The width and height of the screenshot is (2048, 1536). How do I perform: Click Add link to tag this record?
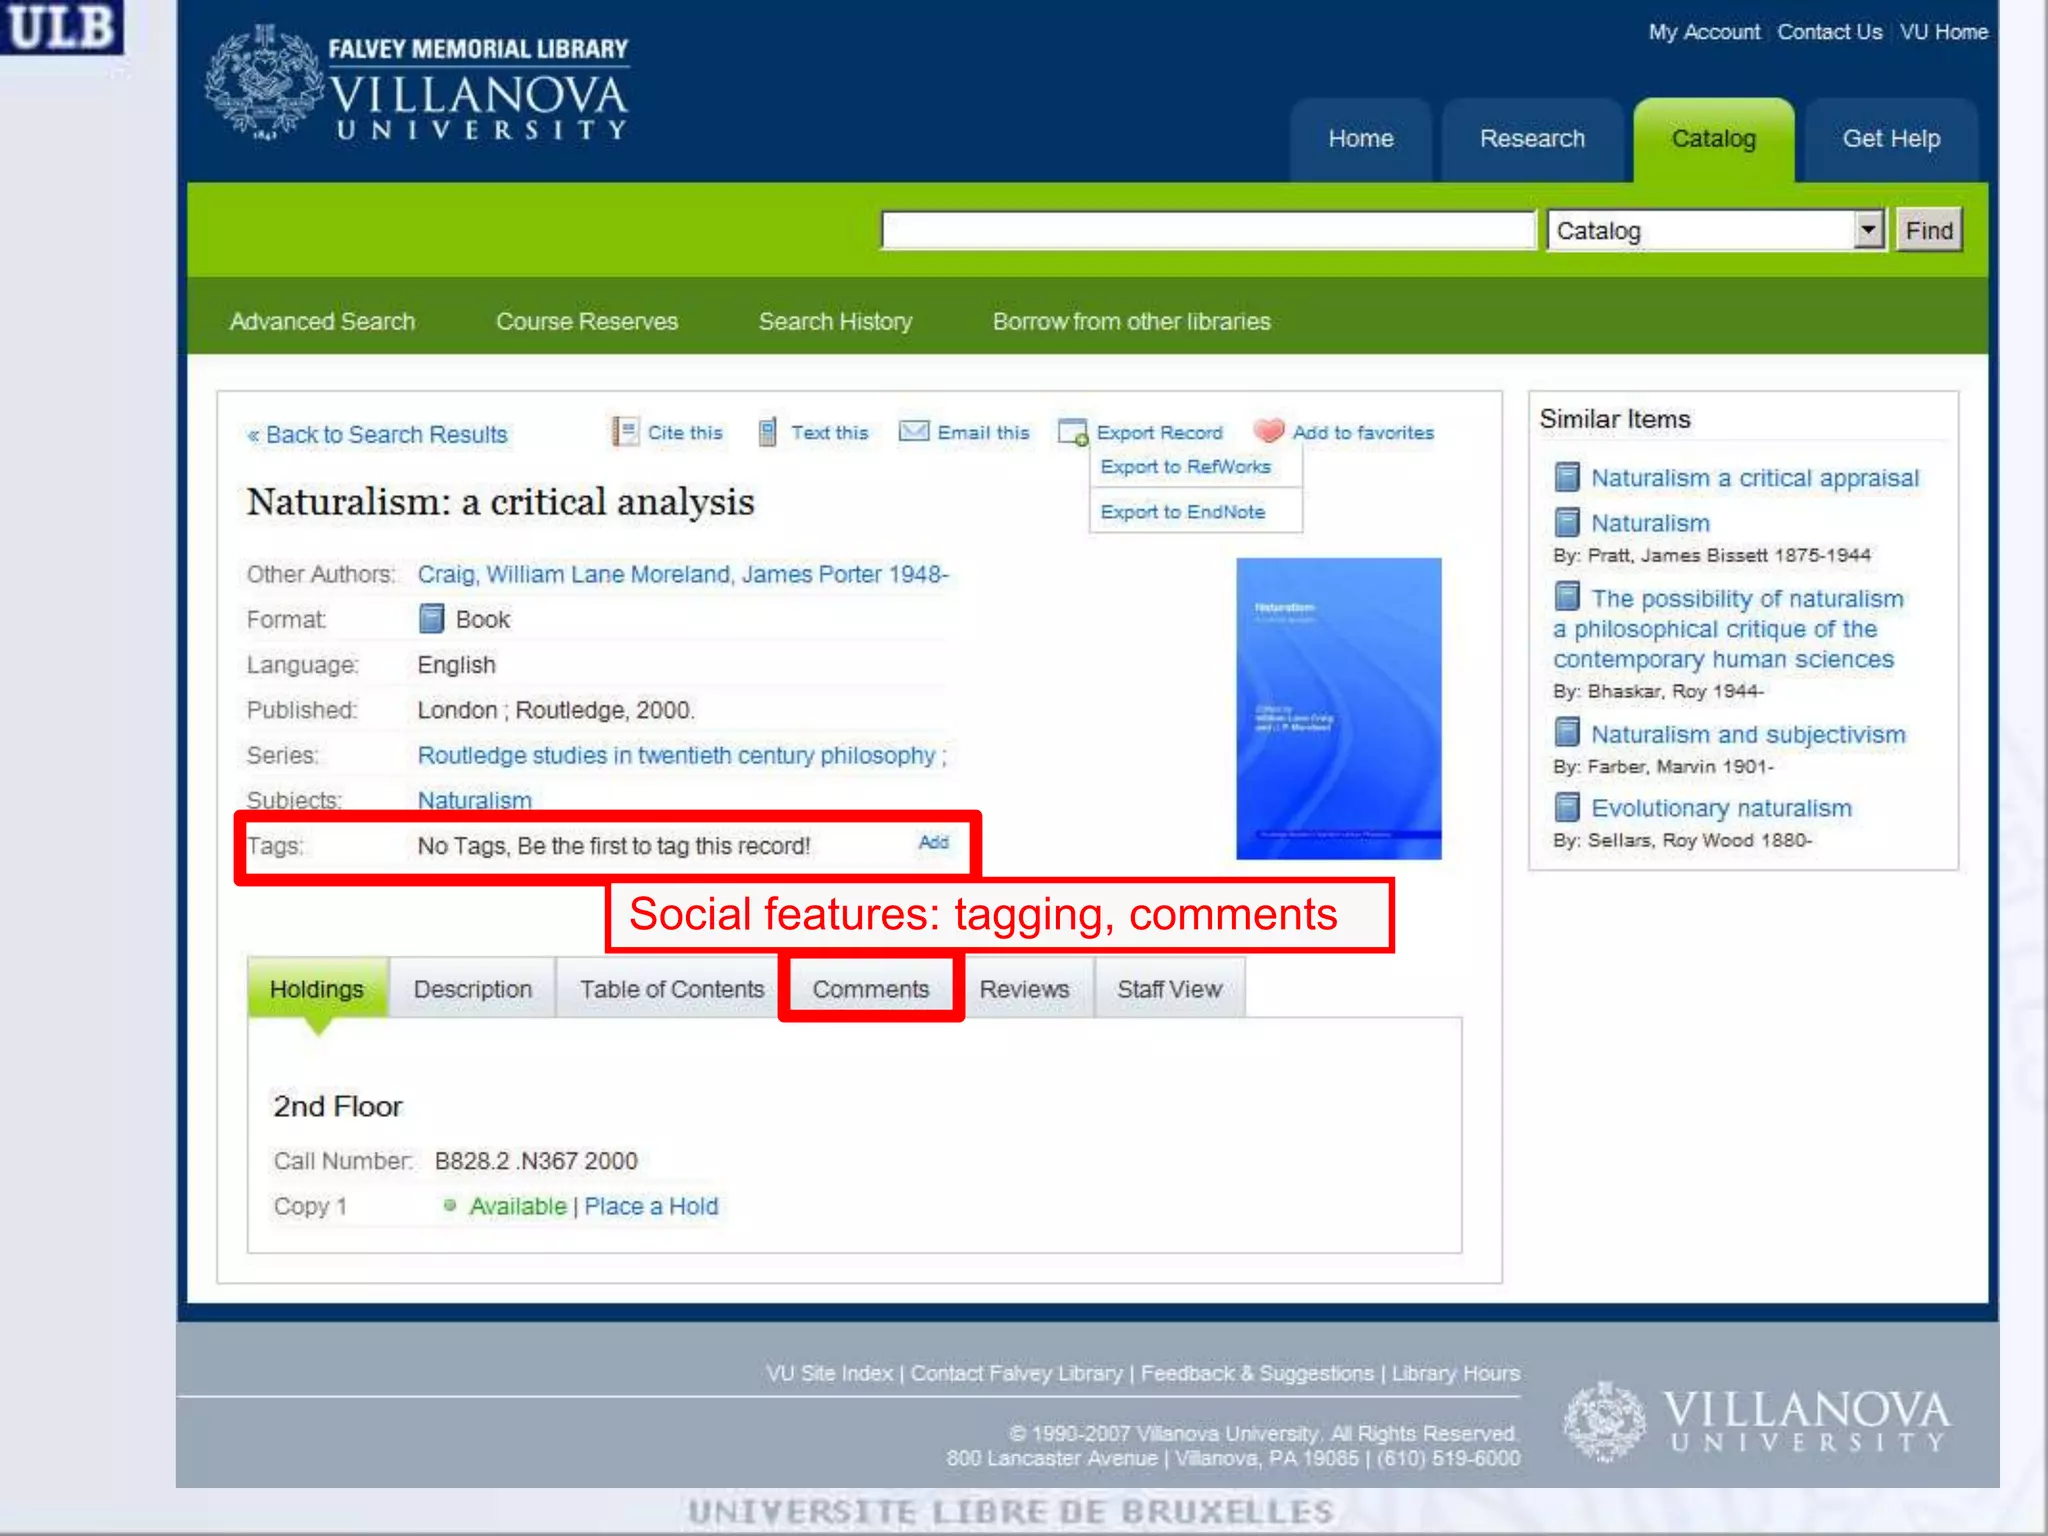933,843
